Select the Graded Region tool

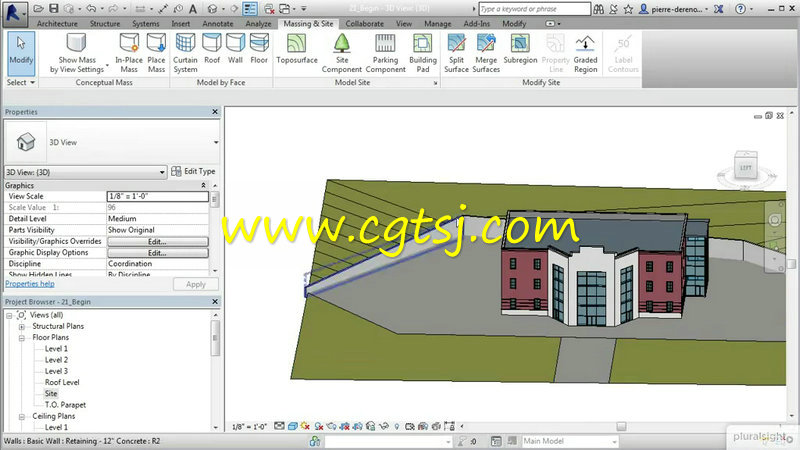[x=585, y=53]
